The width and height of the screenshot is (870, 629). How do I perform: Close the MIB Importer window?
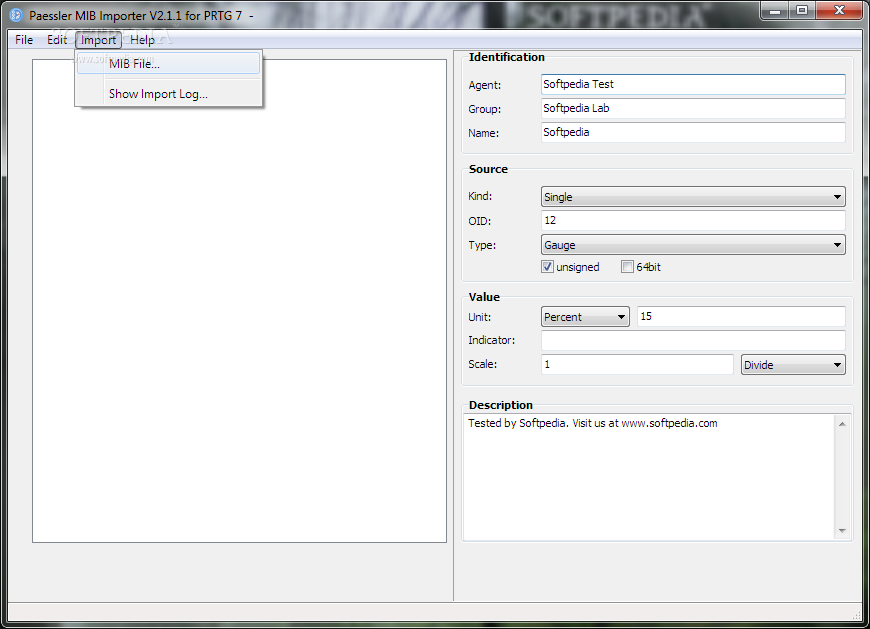tap(838, 11)
